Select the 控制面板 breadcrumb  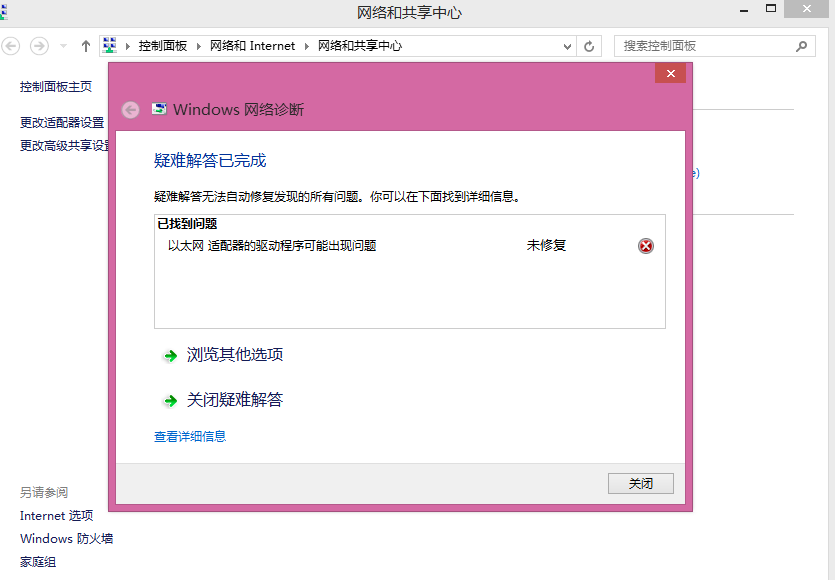tap(163, 46)
